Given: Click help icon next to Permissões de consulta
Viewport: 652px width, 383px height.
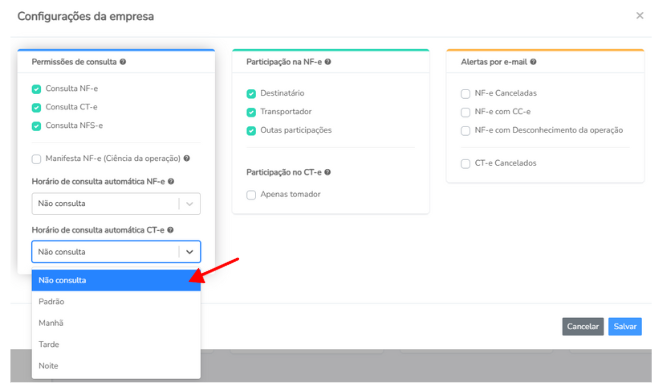Looking at the screenshot, I should 123,62.
